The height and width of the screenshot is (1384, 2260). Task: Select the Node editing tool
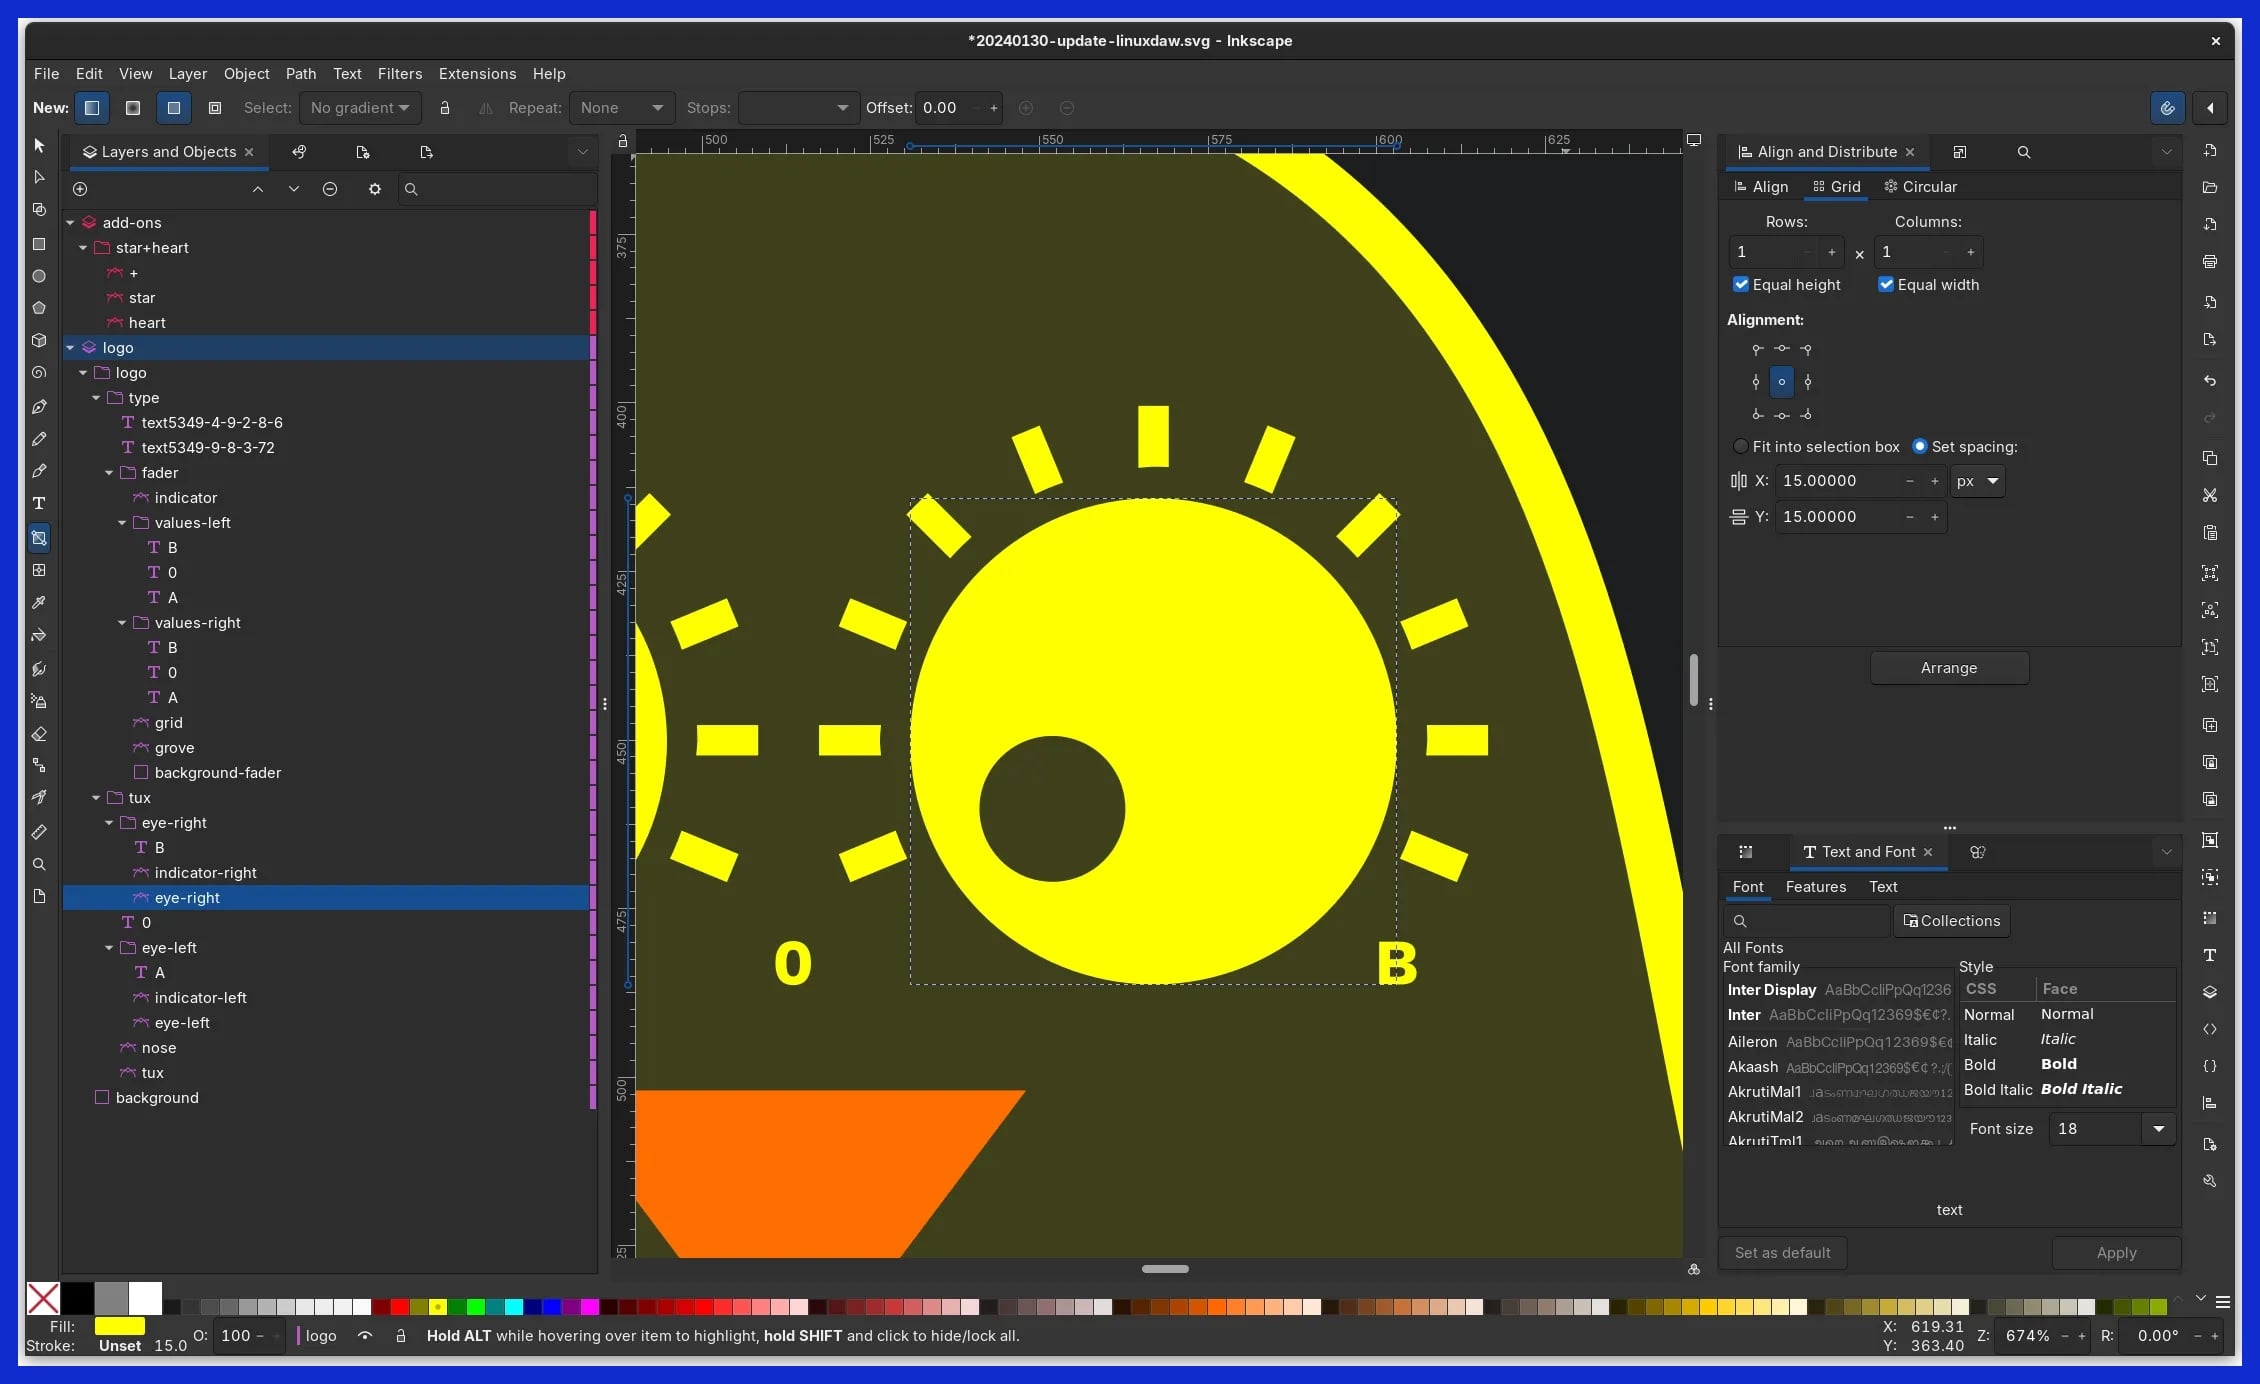click(40, 177)
